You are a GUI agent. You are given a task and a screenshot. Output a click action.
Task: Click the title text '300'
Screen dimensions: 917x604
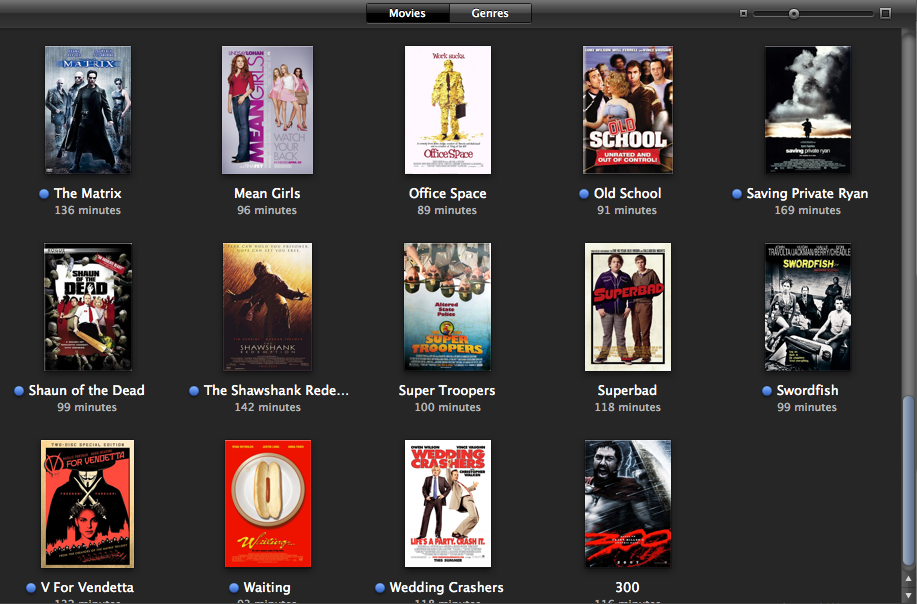627,588
